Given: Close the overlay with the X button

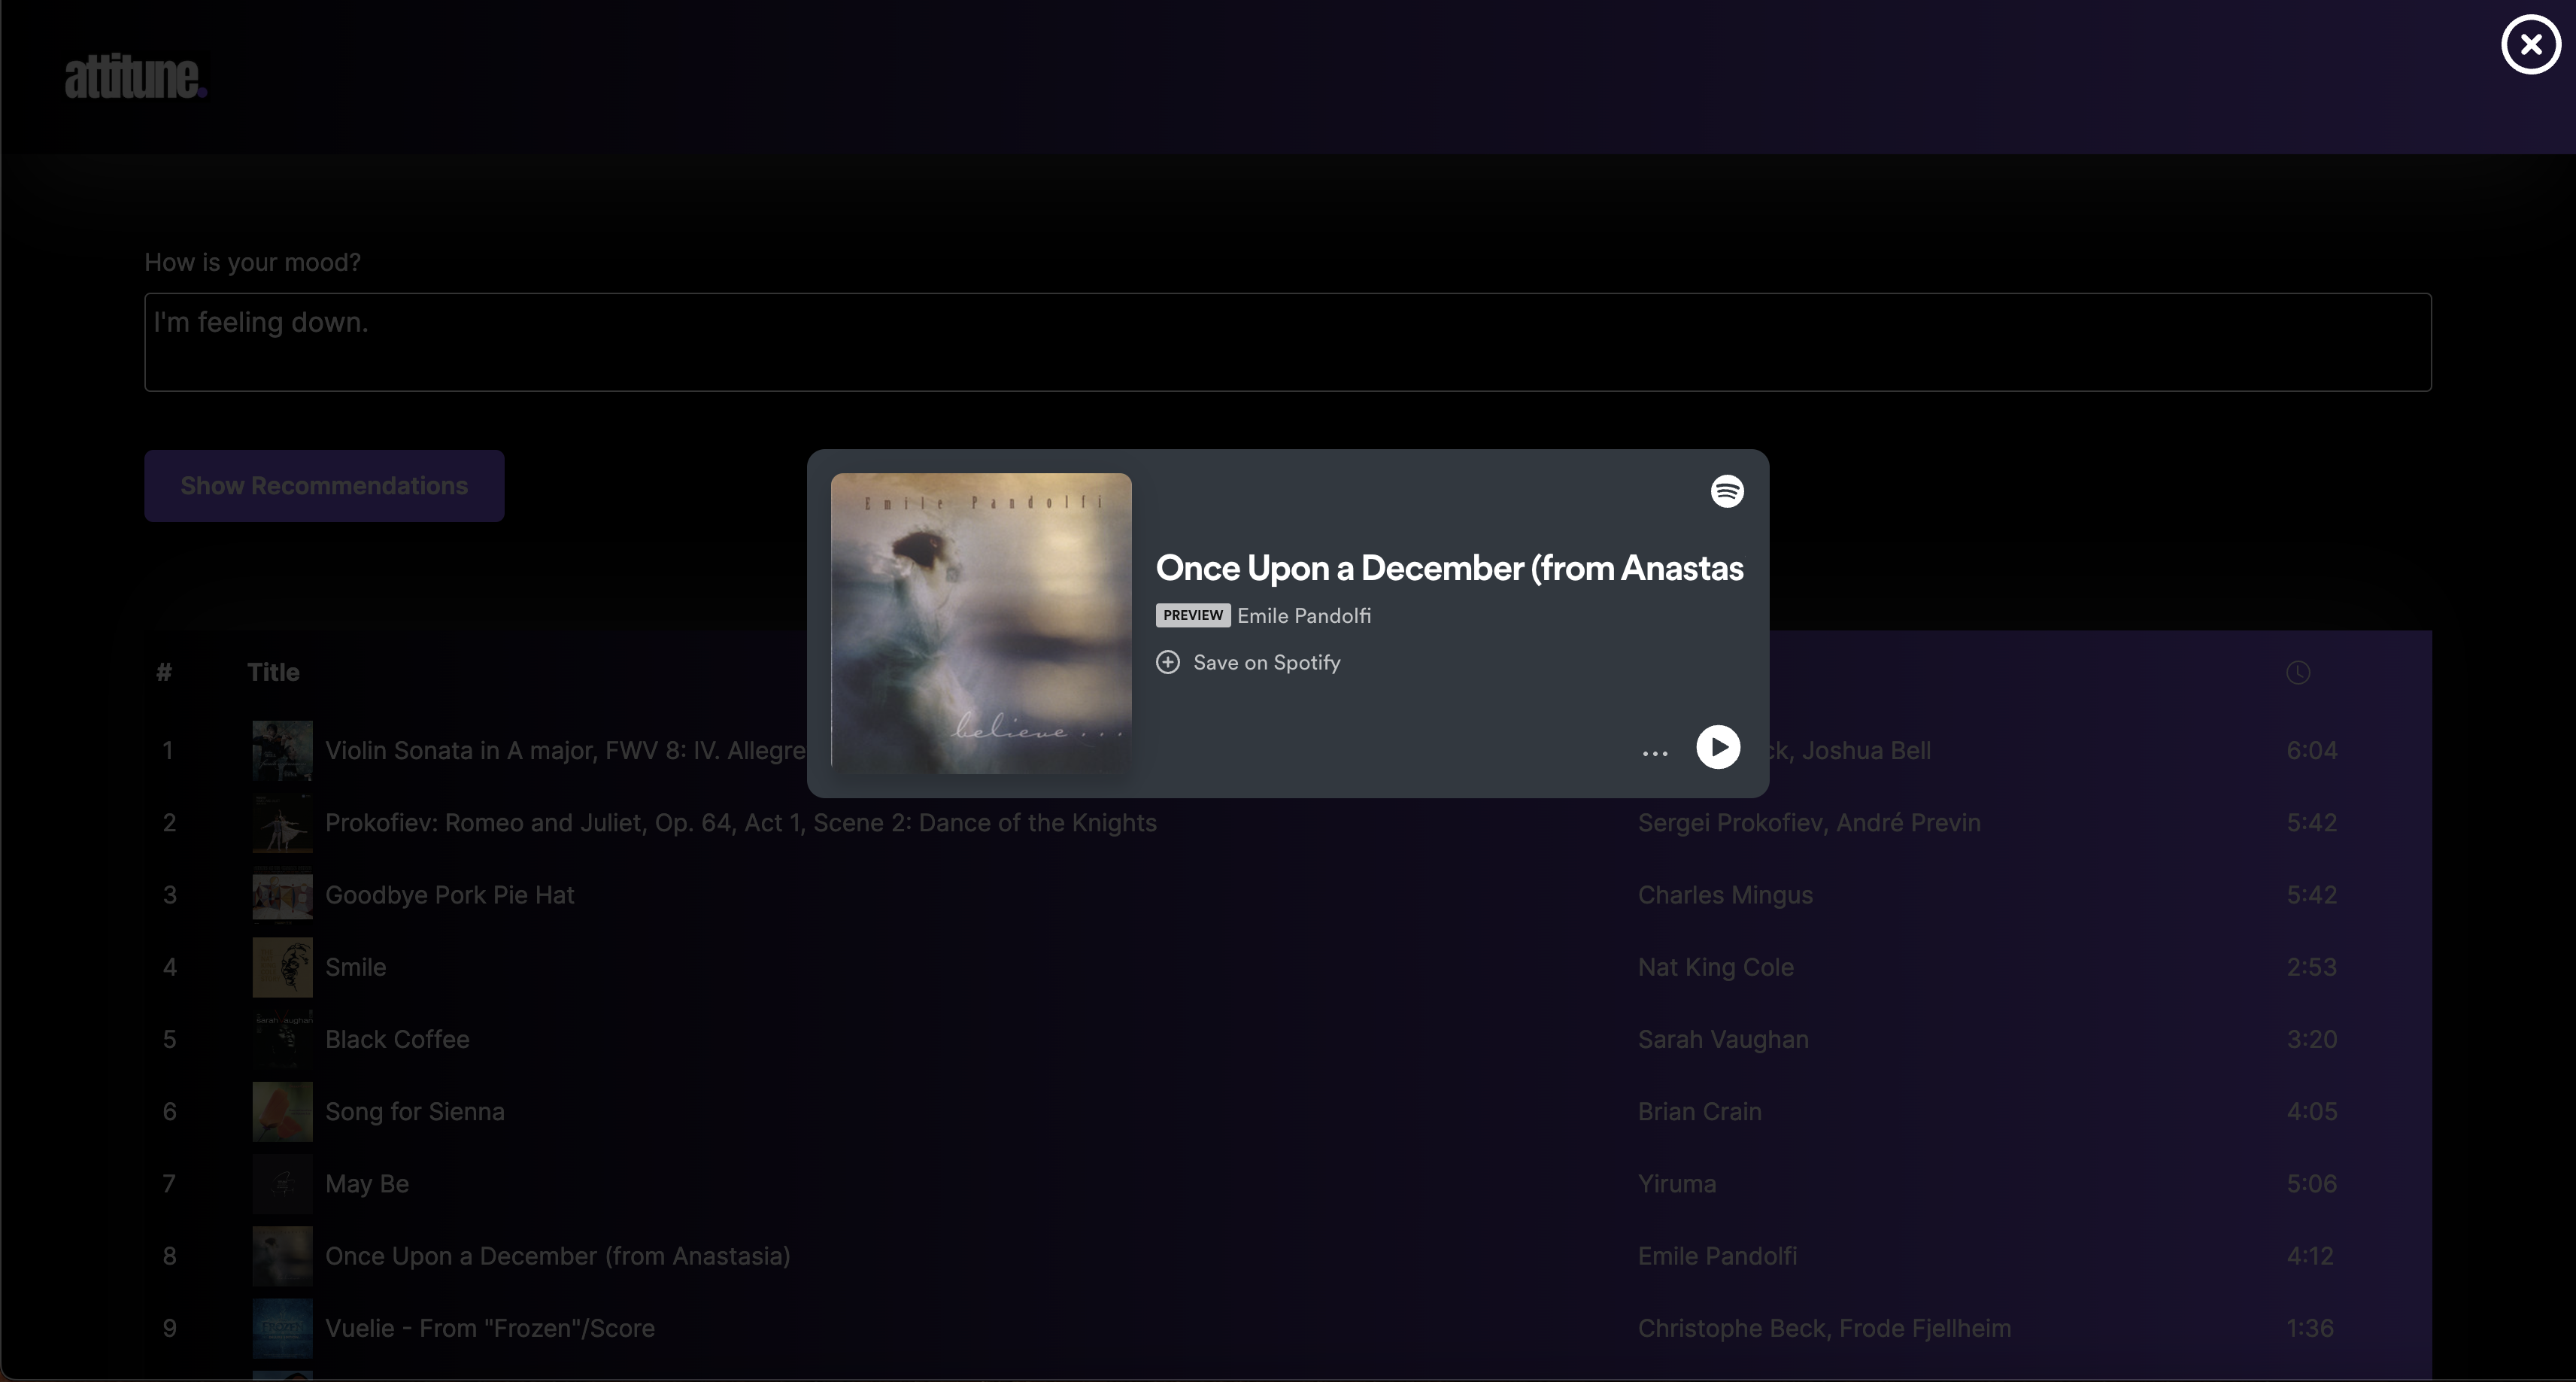Looking at the screenshot, I should coord(2531,45).
